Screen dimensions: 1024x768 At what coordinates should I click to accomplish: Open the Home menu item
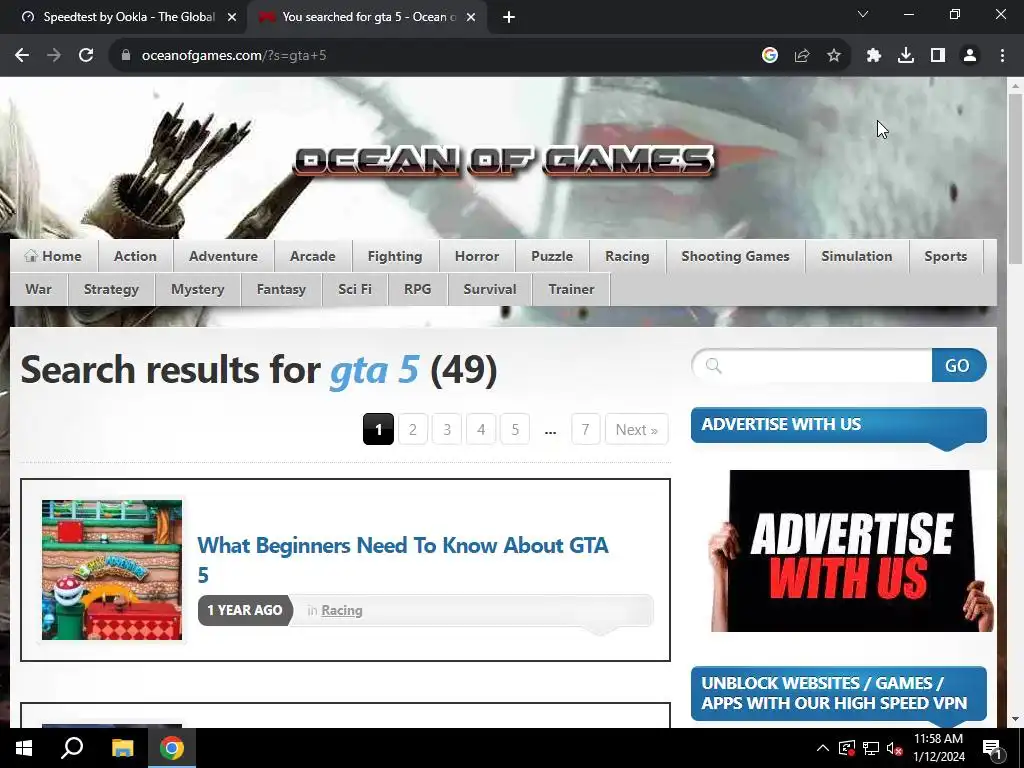(x=54, y=256)
